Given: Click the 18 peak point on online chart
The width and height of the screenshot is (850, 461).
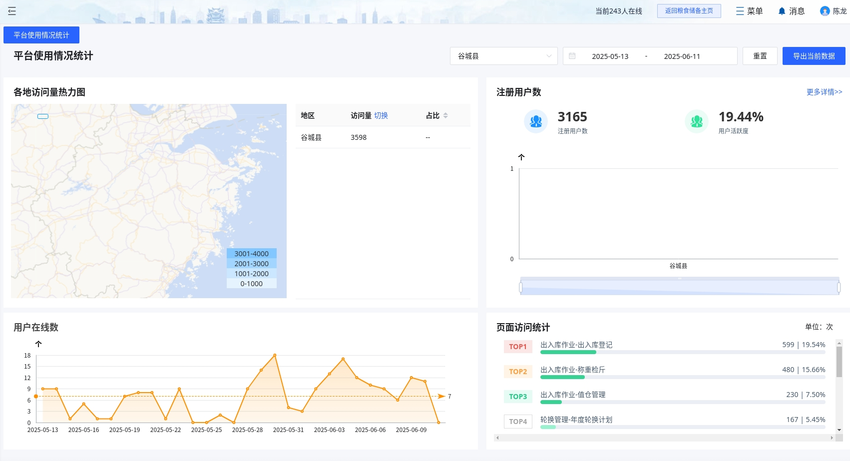Looking at the screenshot, I should [x=275, y=355].
